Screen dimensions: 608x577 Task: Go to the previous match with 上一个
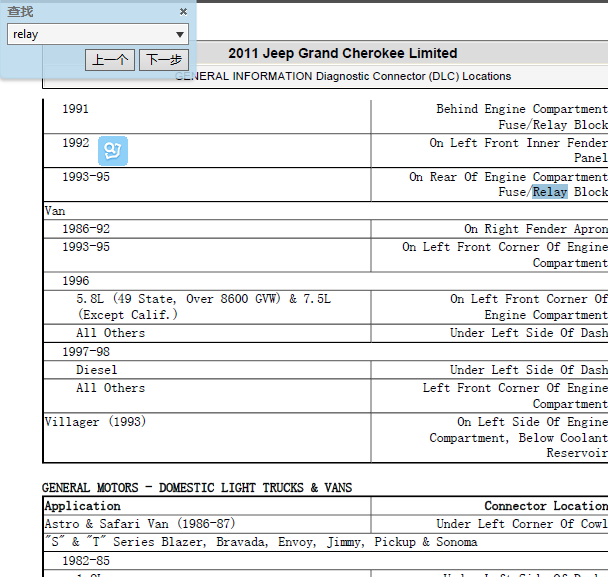pyautogui.click(x=110, y=60)
